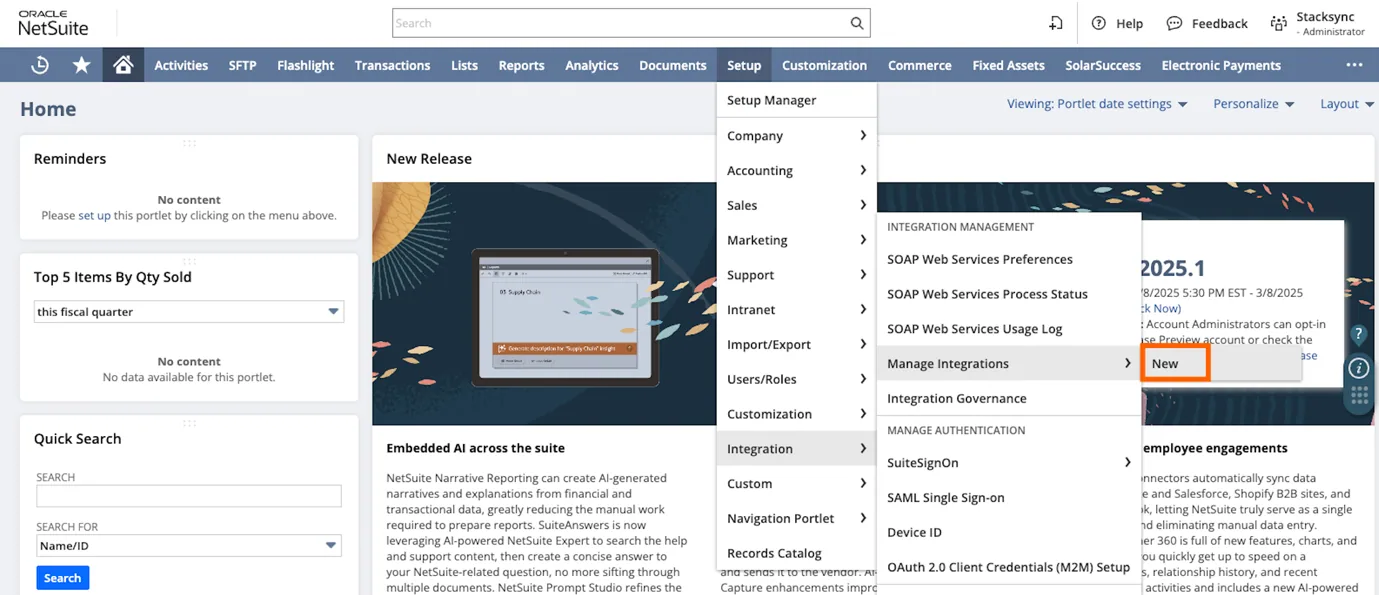Click the 'set up' link in Reminders
This screenshot has width=1379, height=595.
pos(94,215)
